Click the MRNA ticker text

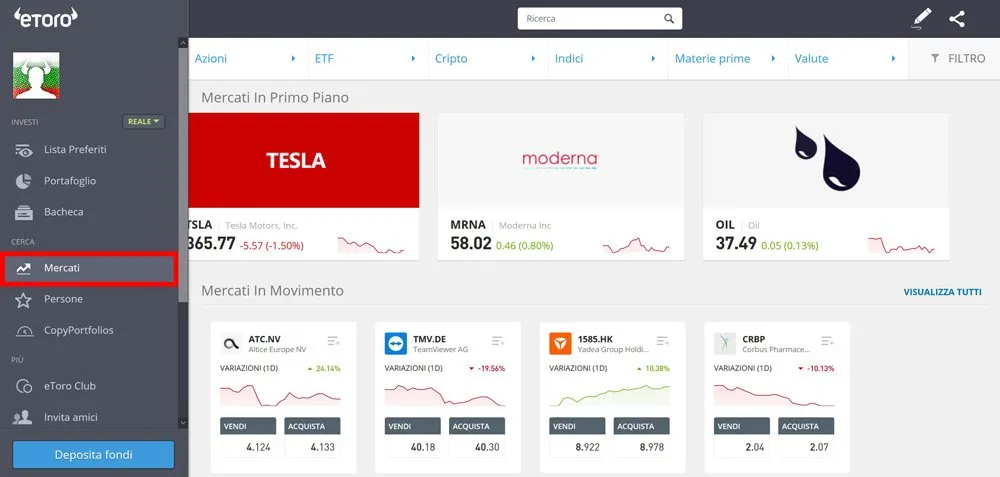[x=468, y=225]
